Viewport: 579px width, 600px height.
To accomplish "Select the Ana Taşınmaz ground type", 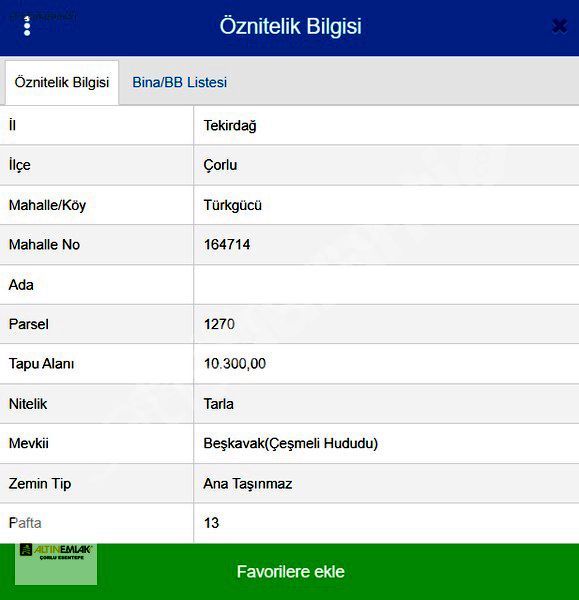I will (x=248, y=484).
